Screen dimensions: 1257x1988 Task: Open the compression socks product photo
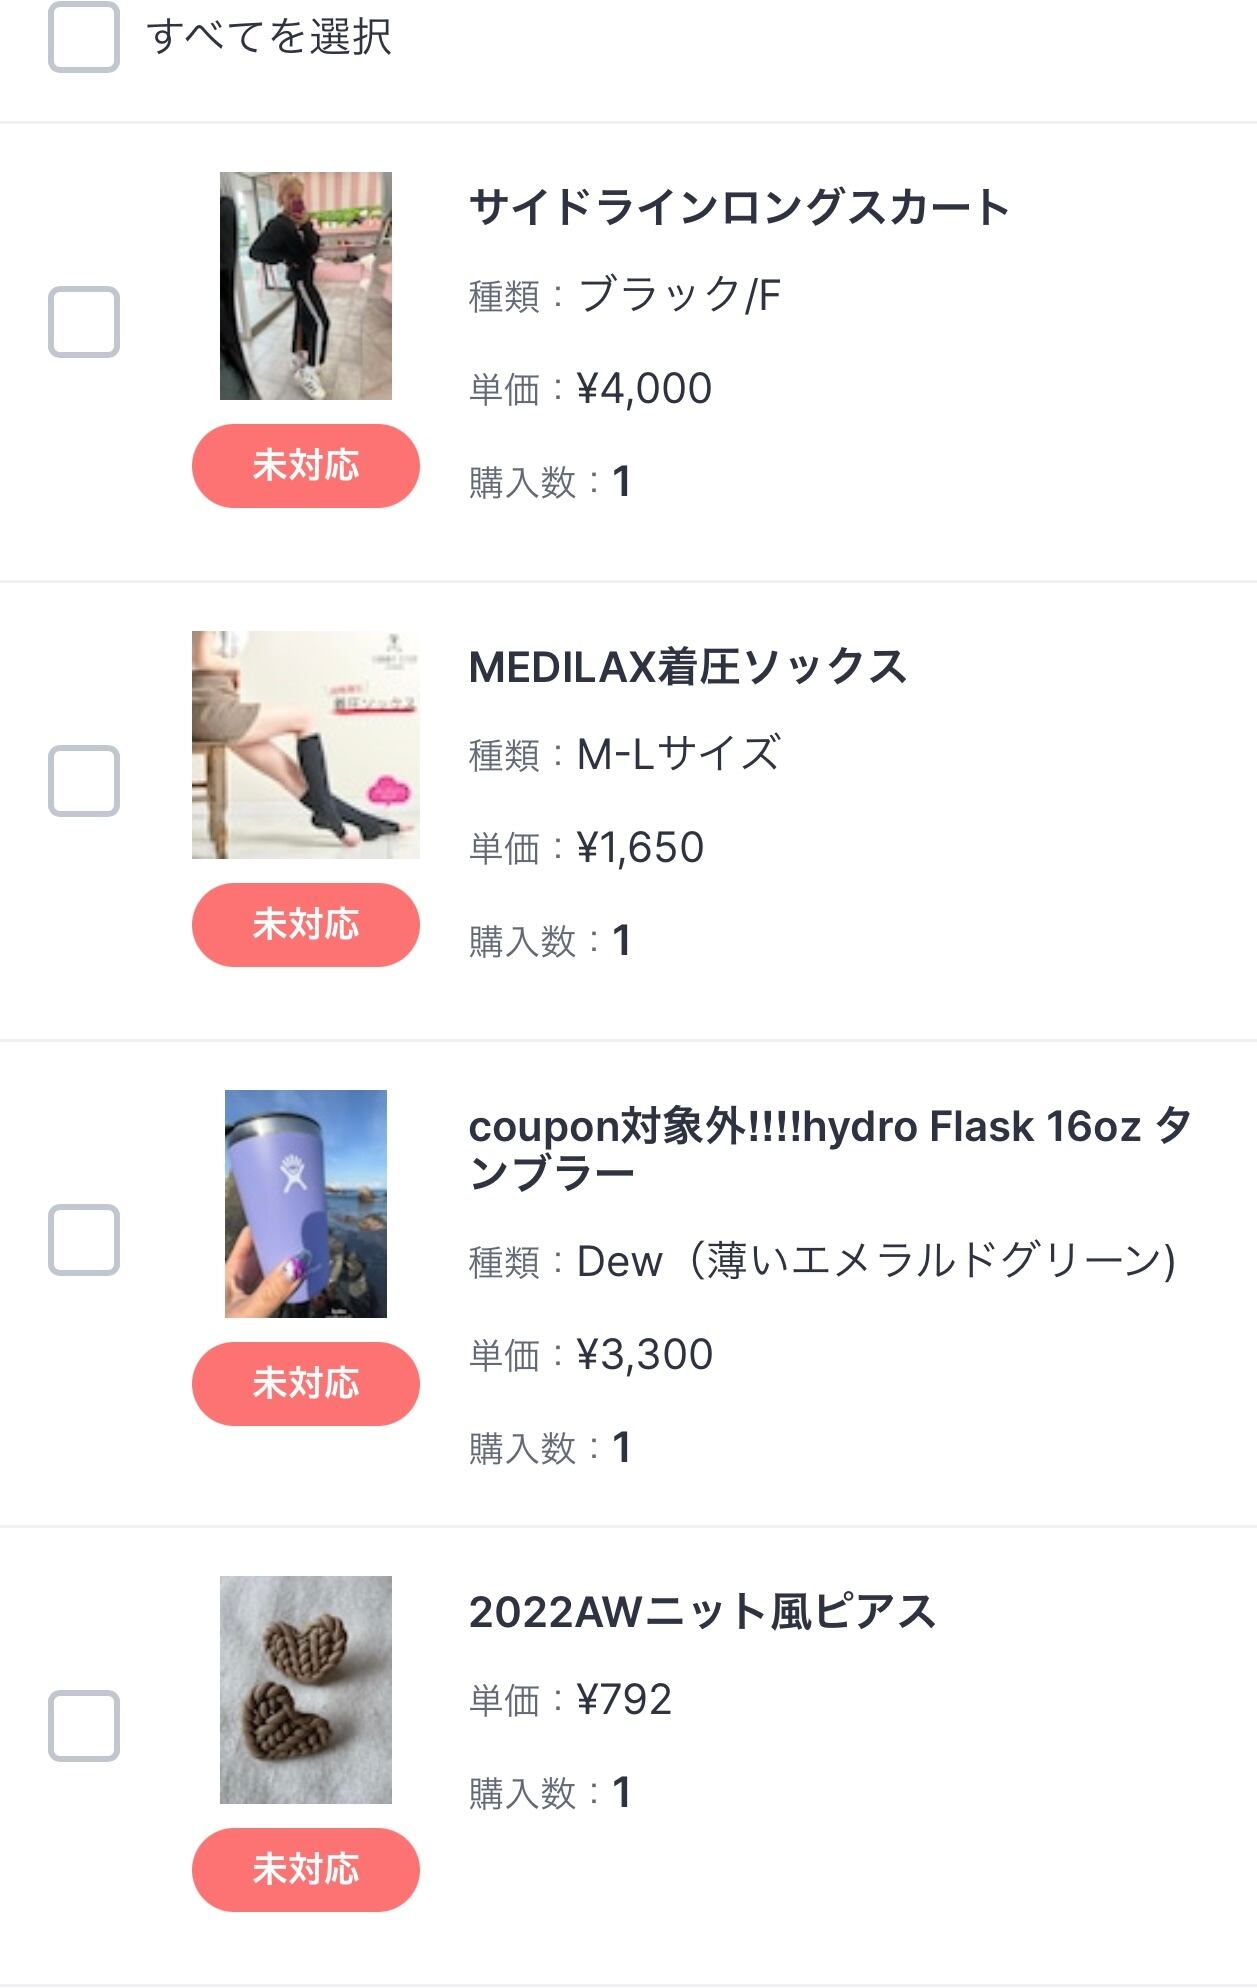pos(306,745)
